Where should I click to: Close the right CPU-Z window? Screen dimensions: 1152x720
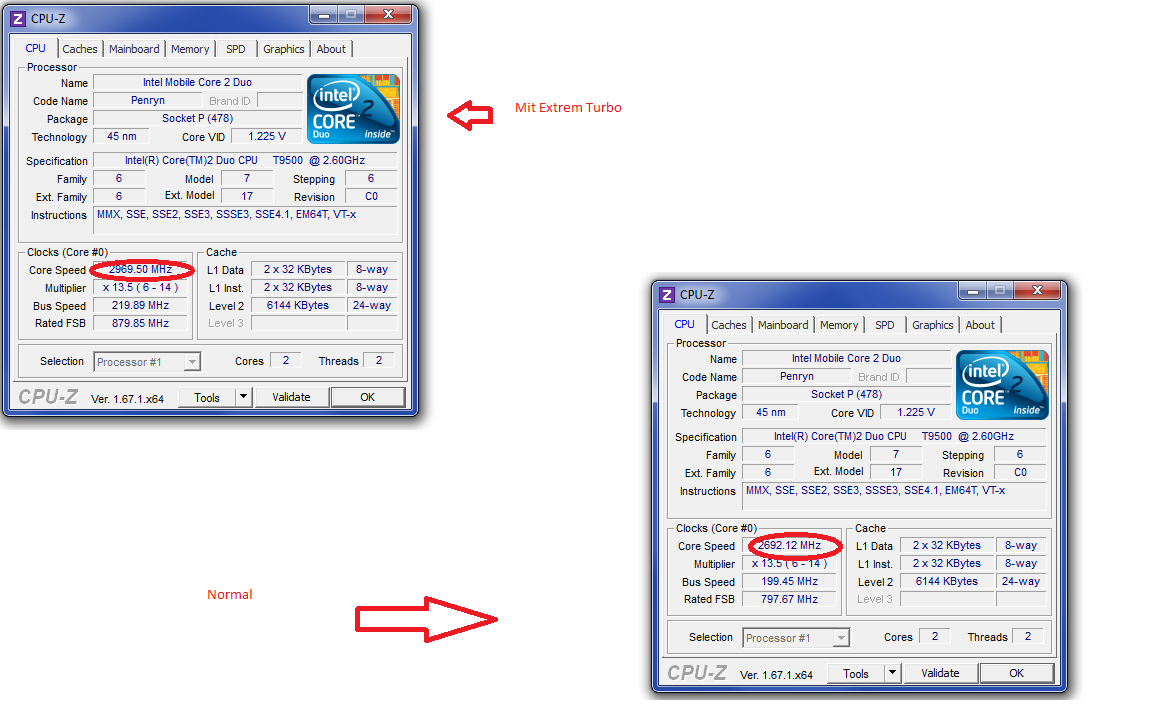click(x=1037, y=290)
